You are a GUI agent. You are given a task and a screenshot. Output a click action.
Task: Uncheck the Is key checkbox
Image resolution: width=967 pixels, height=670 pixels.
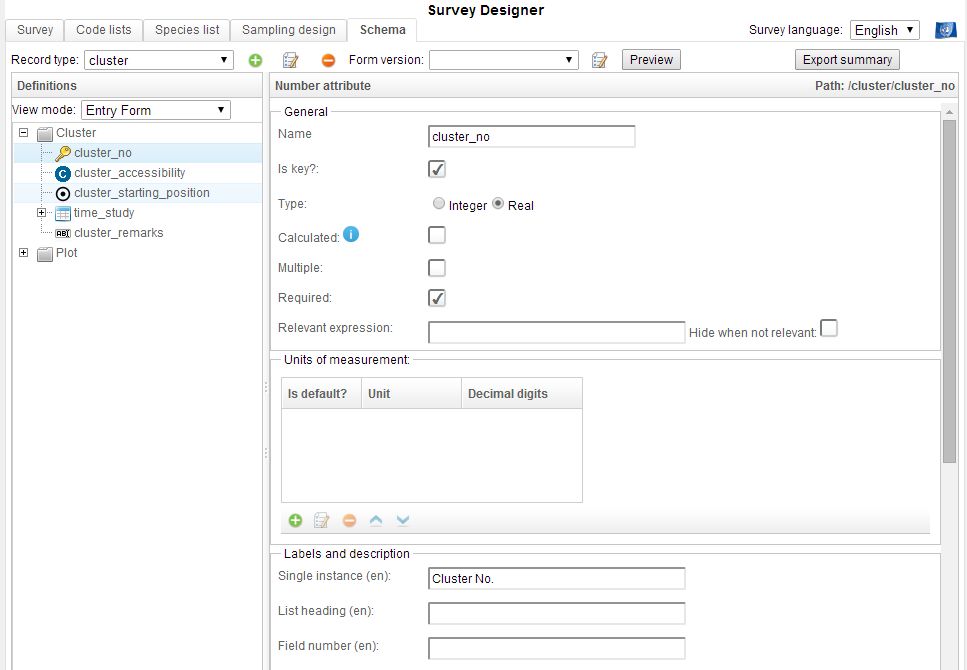pyautogui.click(x=437, y=169)
